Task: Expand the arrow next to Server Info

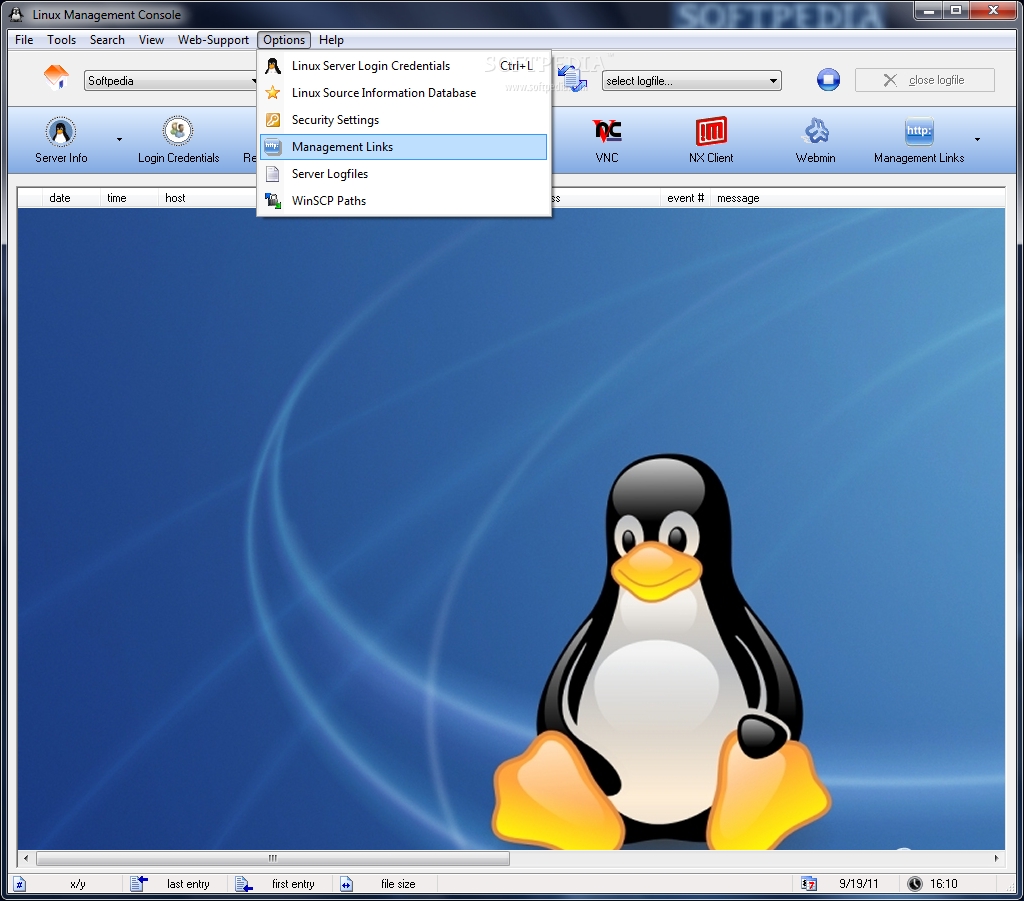Action: (119, 139)
